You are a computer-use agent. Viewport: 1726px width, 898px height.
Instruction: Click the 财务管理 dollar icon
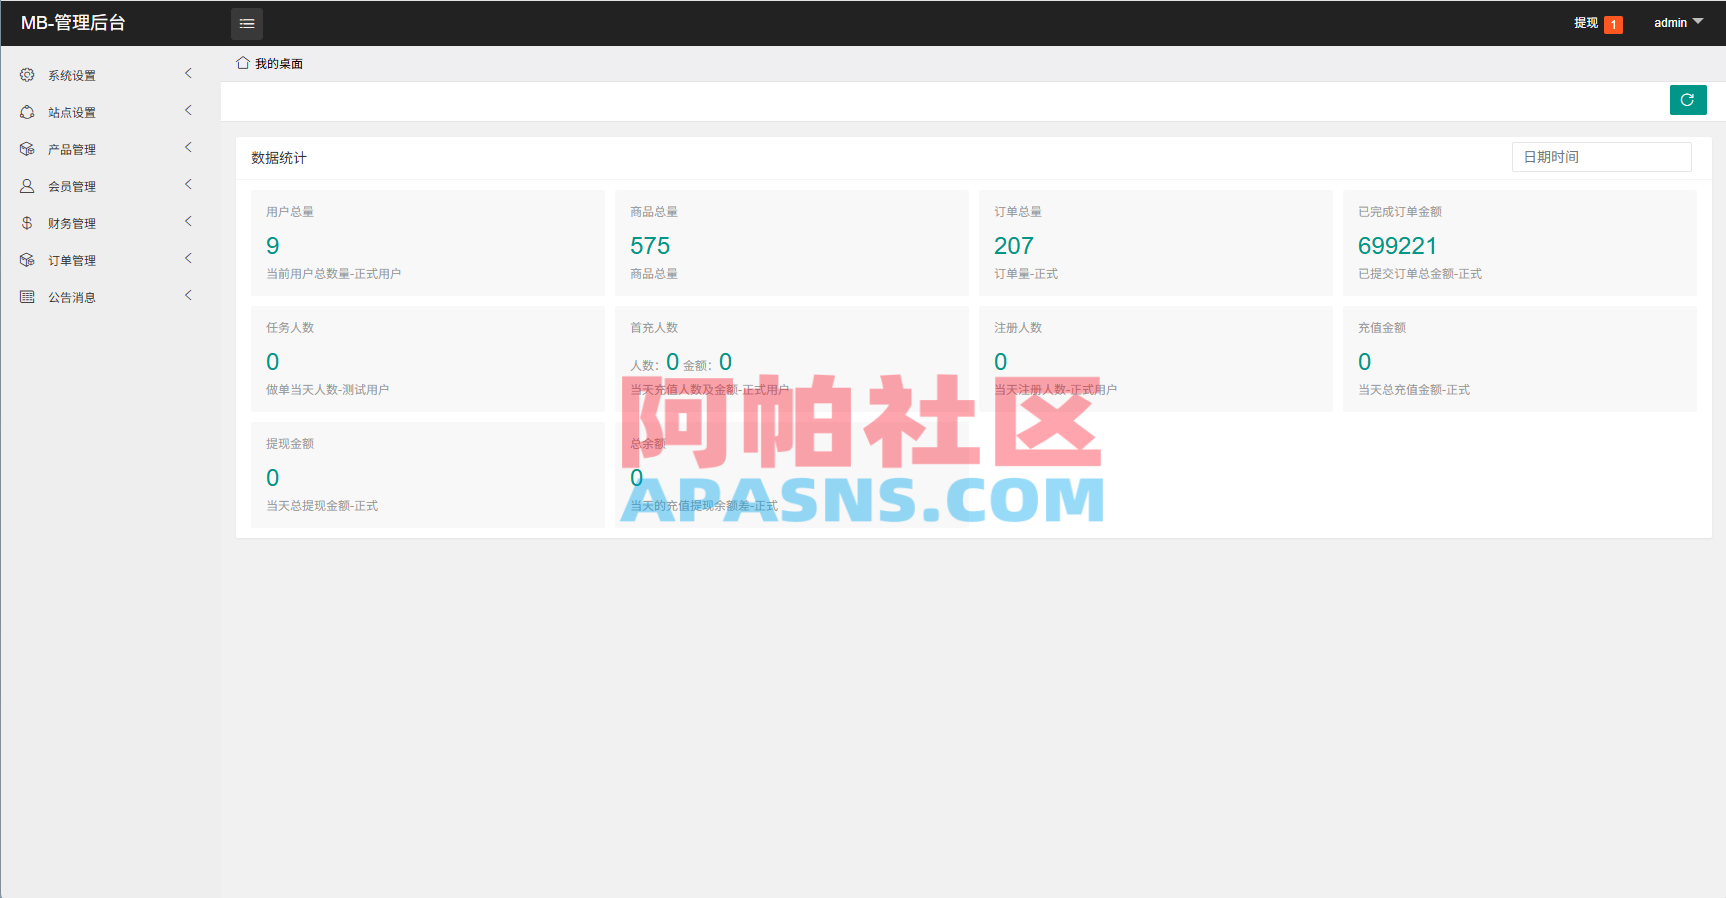click(27, 223)
